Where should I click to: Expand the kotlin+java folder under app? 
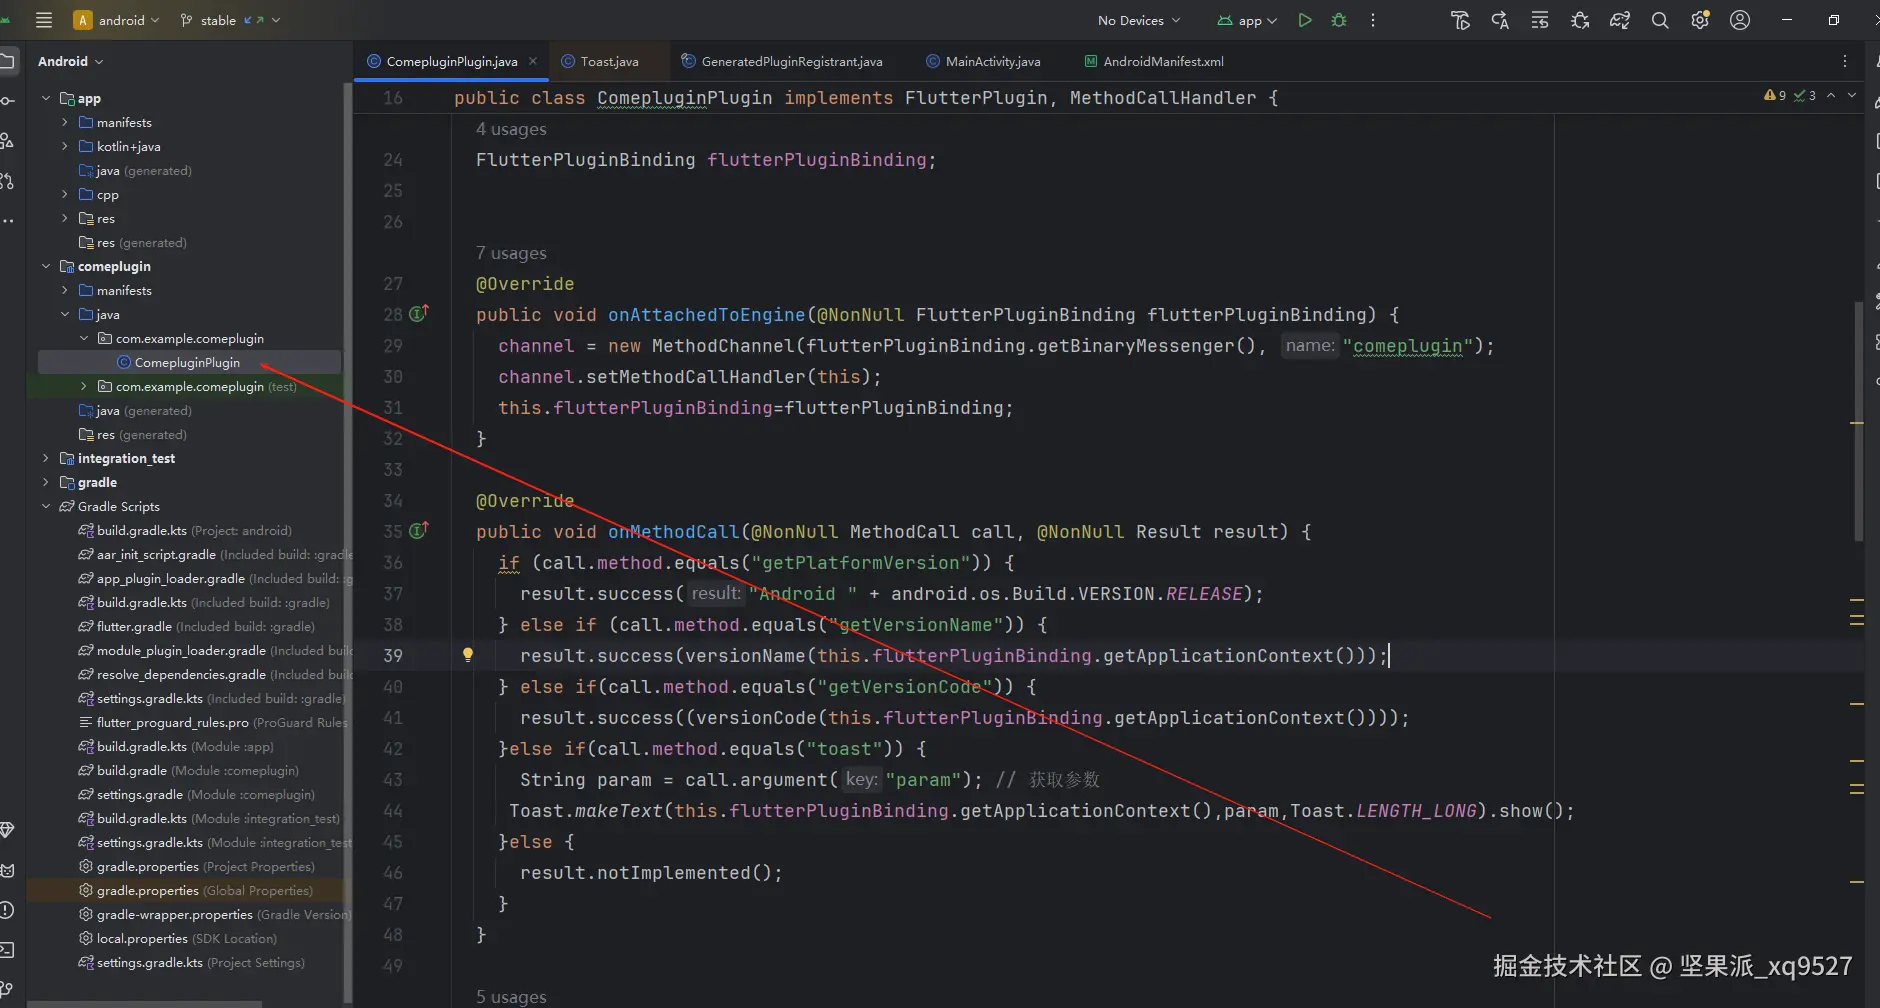click(65, 146)
